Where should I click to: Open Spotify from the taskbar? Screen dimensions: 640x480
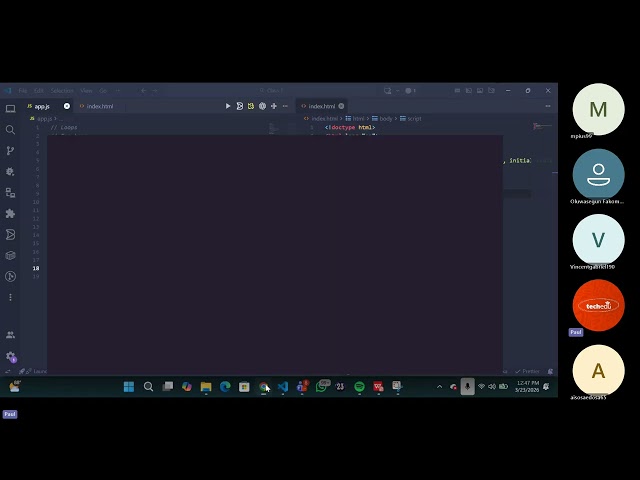[x=359, y=387]
